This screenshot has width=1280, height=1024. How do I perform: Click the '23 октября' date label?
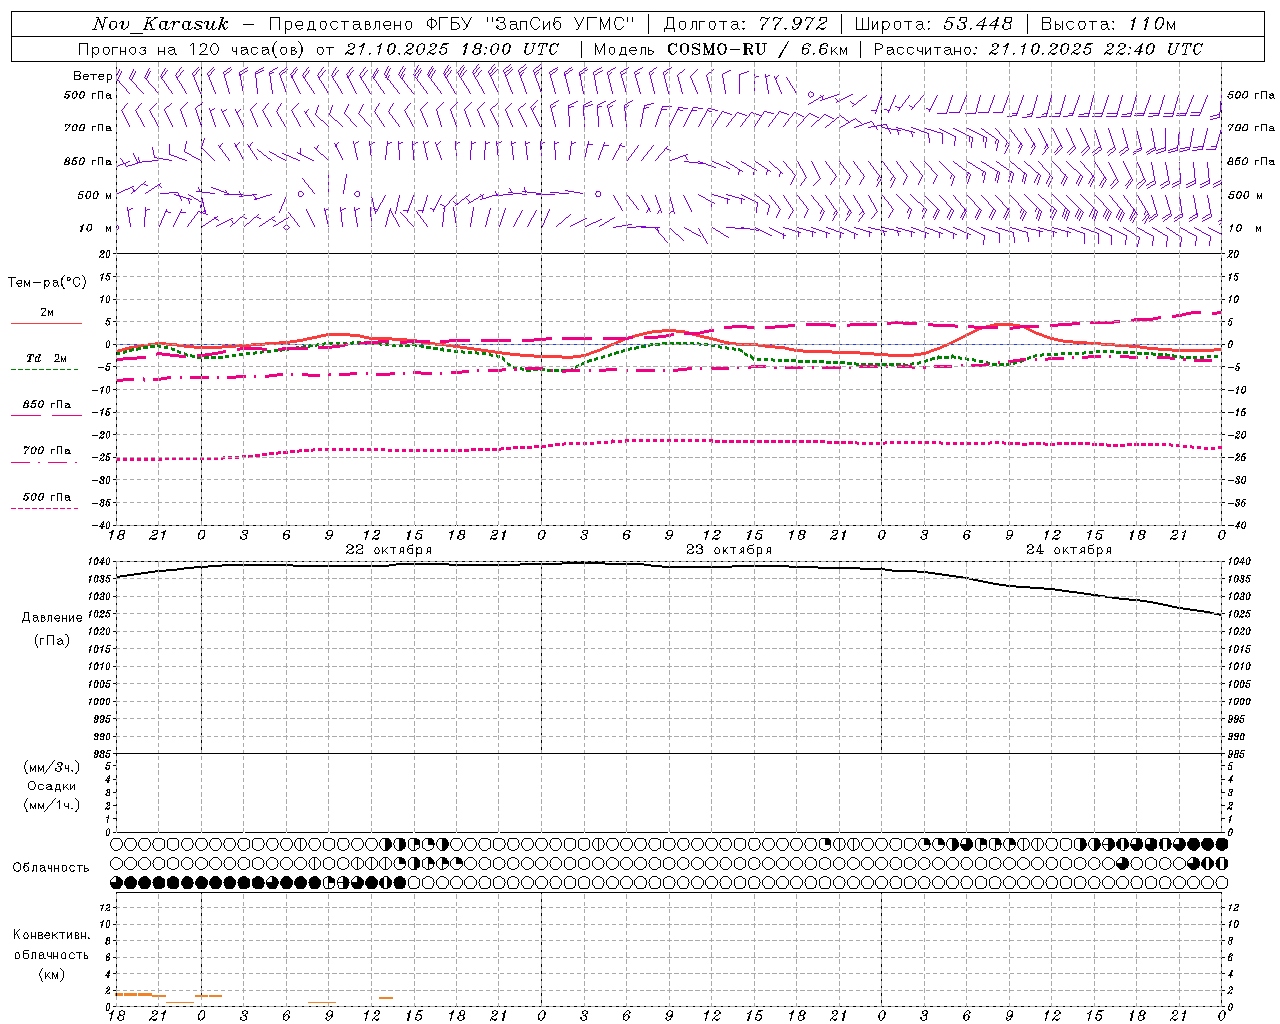(729, 550)
